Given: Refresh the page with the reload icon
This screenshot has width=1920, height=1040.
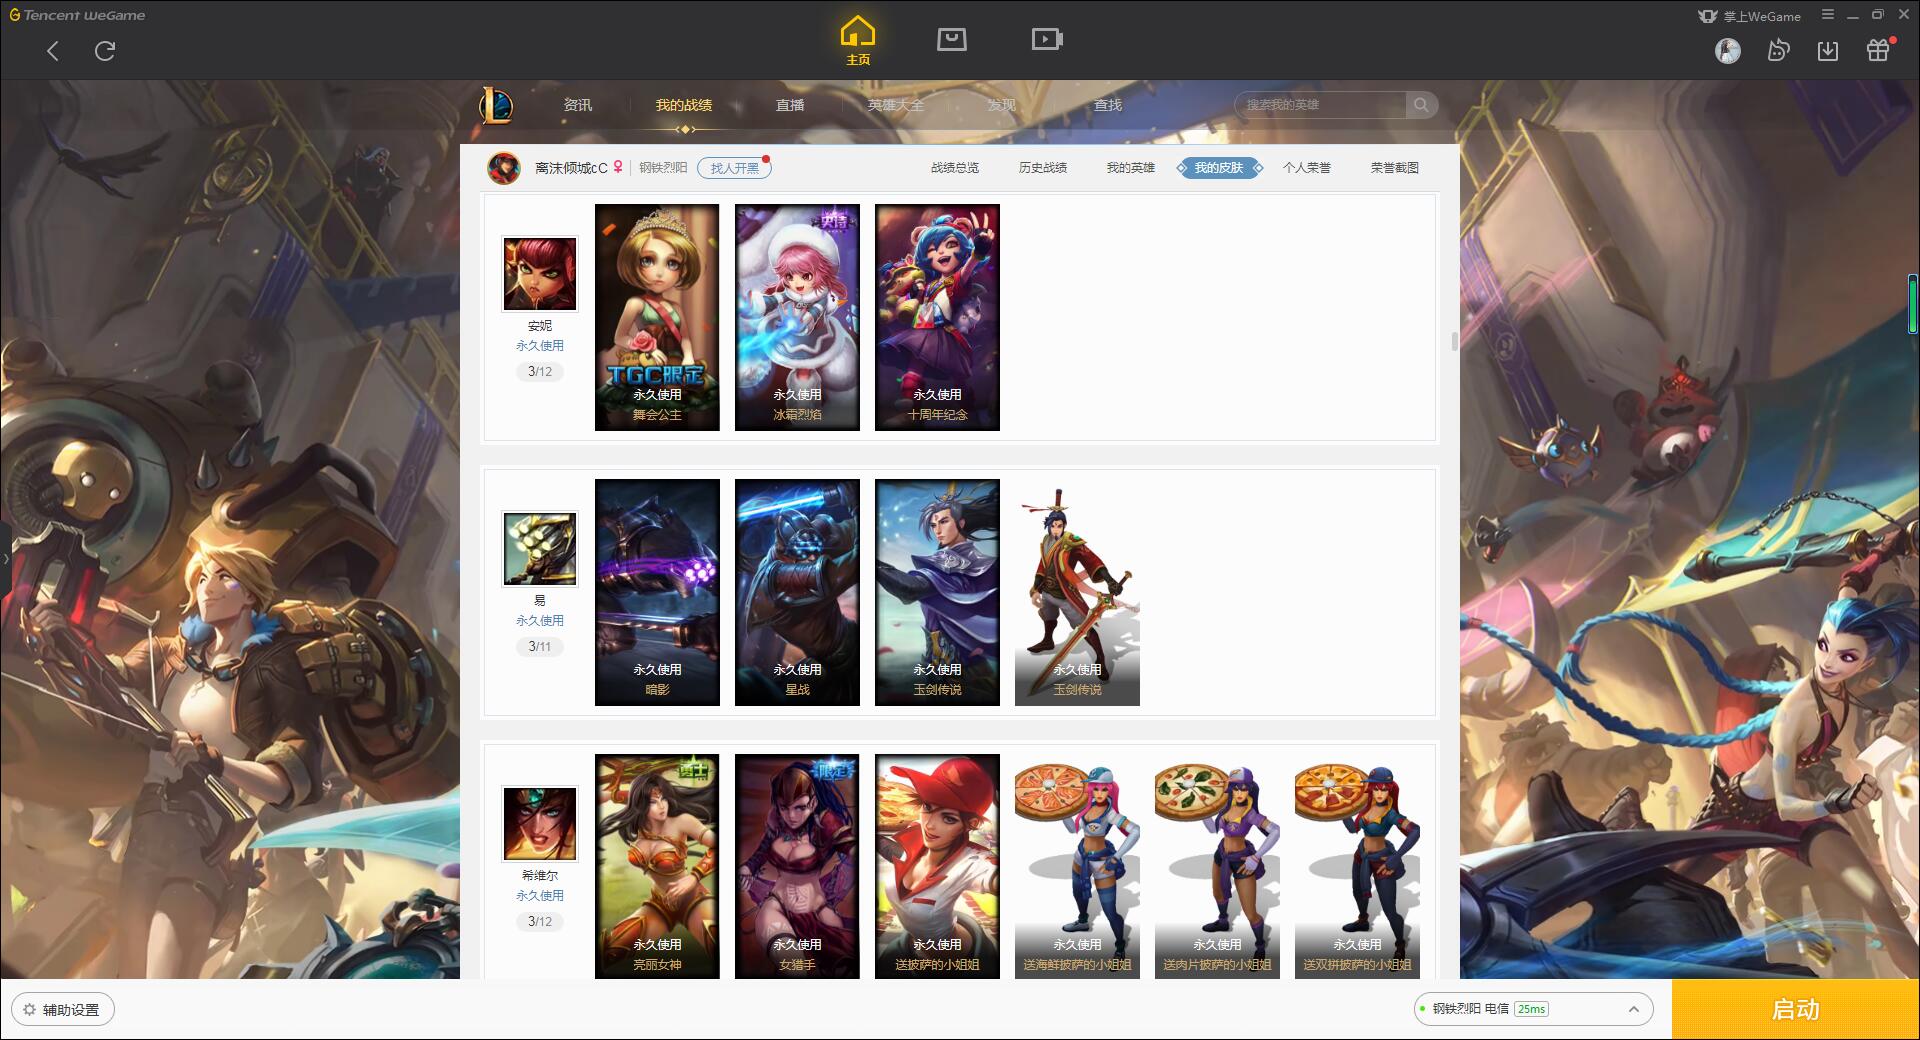Looking at the screenshot, I should click(x=105, y=51).
